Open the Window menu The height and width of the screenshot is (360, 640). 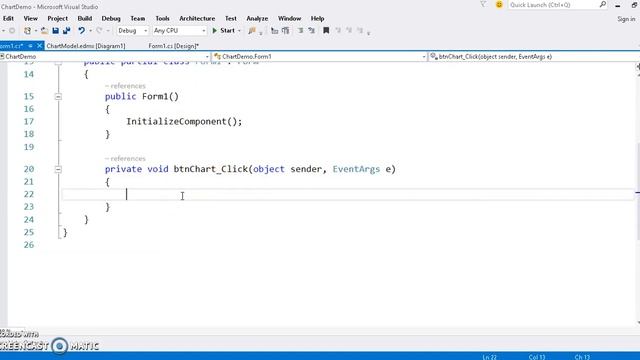click(289, 18)
